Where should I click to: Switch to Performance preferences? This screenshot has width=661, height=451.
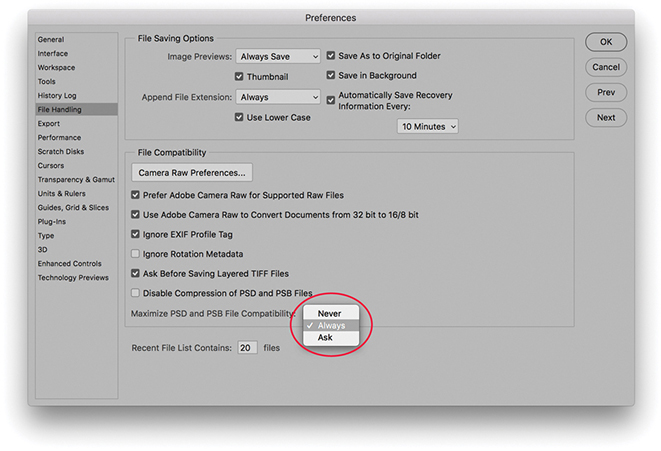click(x=59, y=137)
